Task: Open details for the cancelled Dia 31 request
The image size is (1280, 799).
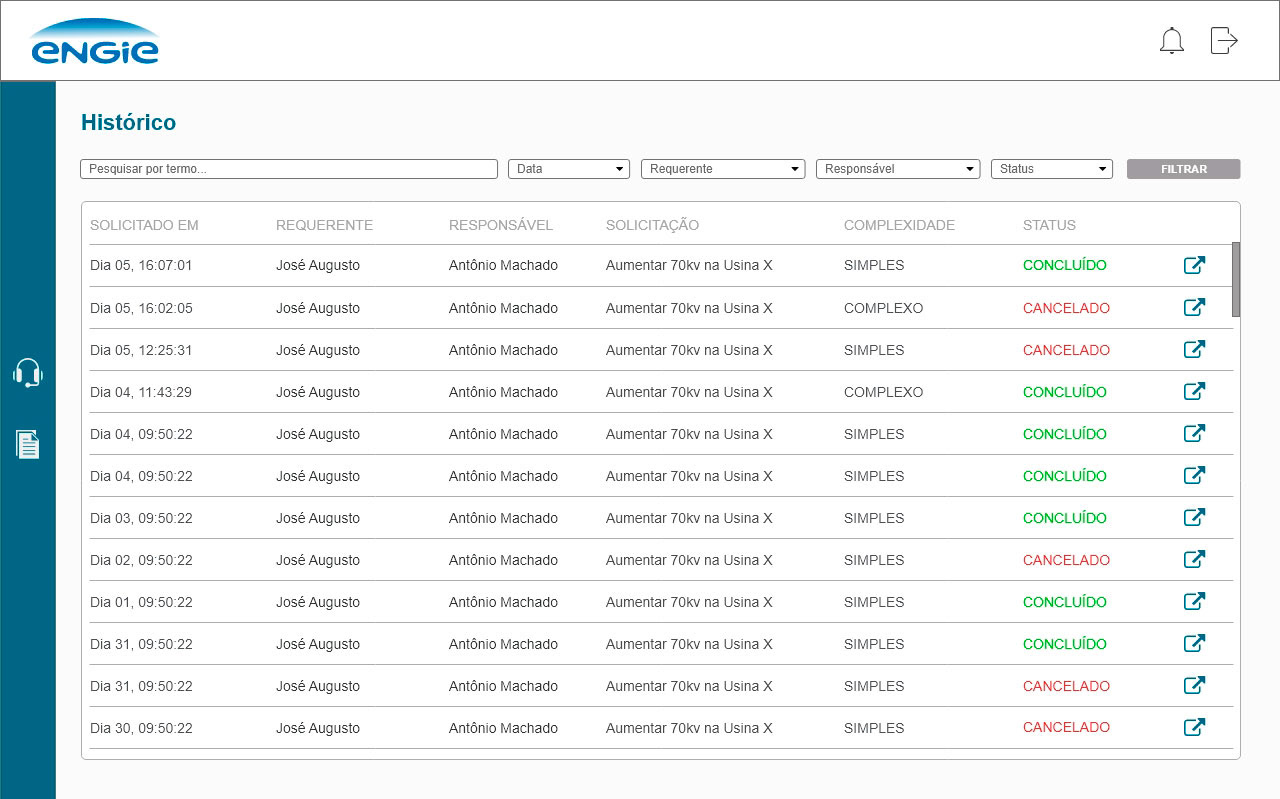Action: click(x=1194, y=686)
